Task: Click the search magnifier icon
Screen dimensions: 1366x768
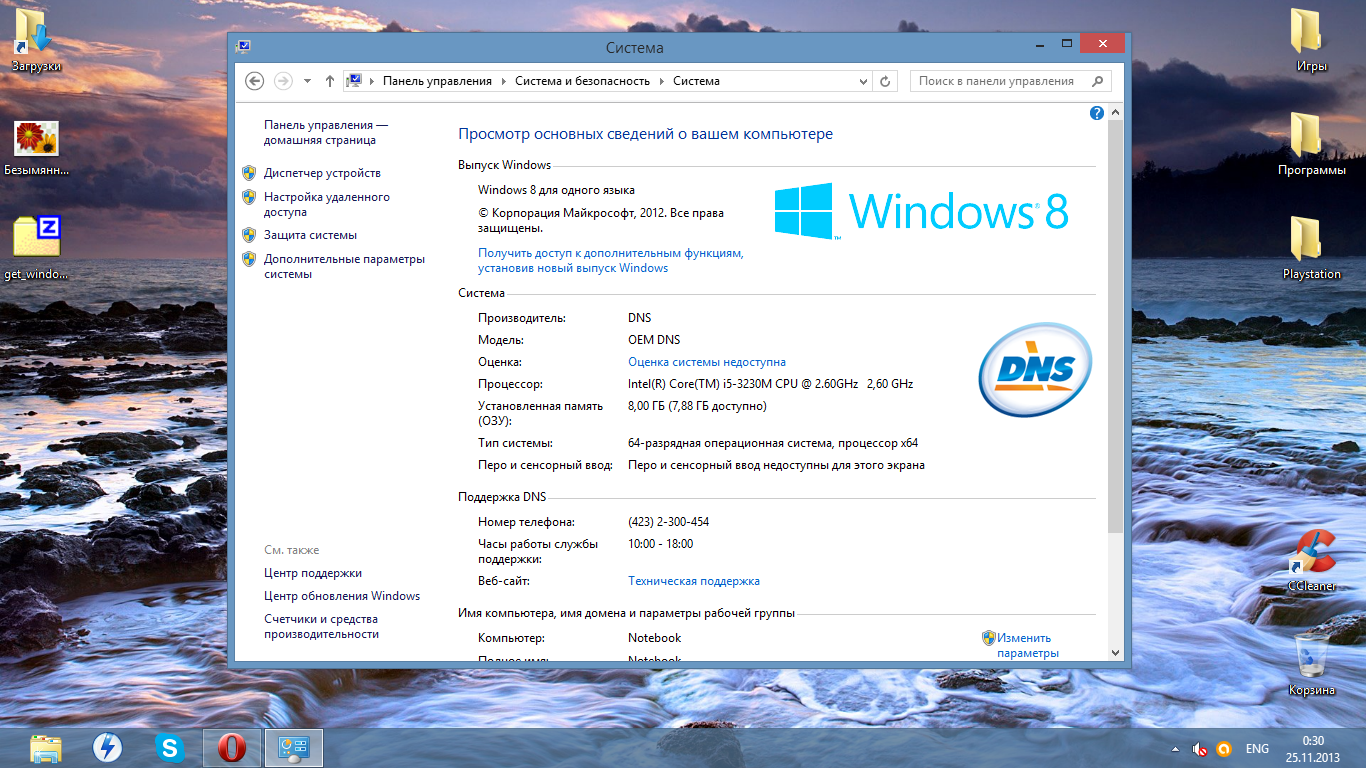Action: [1098, 81]
